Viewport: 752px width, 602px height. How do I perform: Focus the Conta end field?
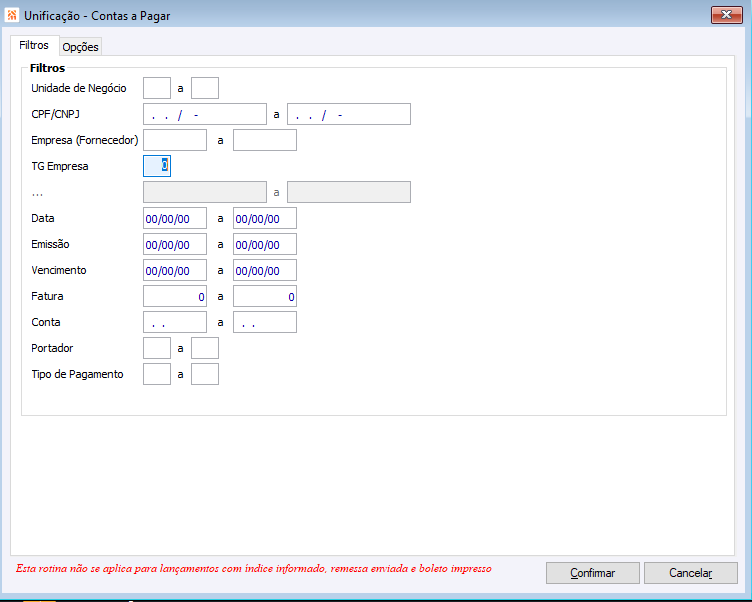(x=265, y=322)
